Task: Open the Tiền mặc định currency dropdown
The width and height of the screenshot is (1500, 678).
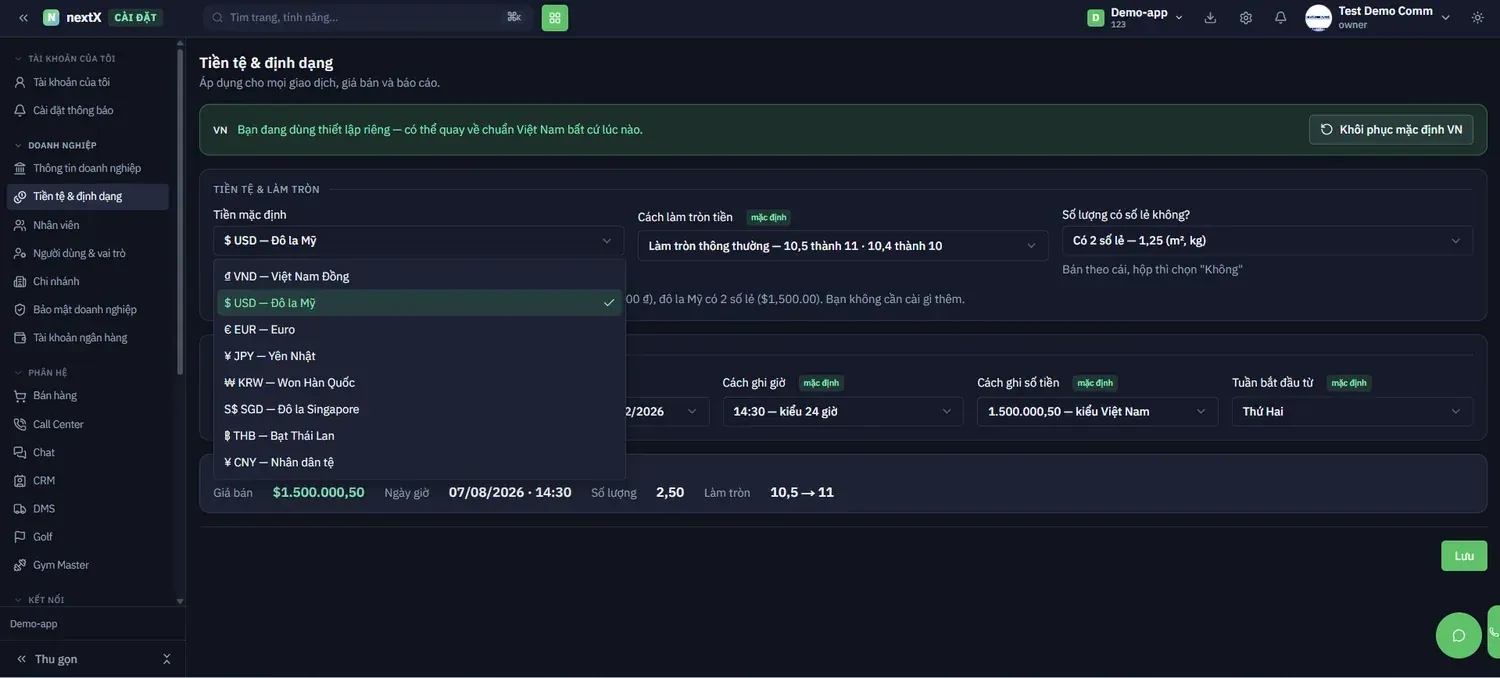Action: coord(418,240)
